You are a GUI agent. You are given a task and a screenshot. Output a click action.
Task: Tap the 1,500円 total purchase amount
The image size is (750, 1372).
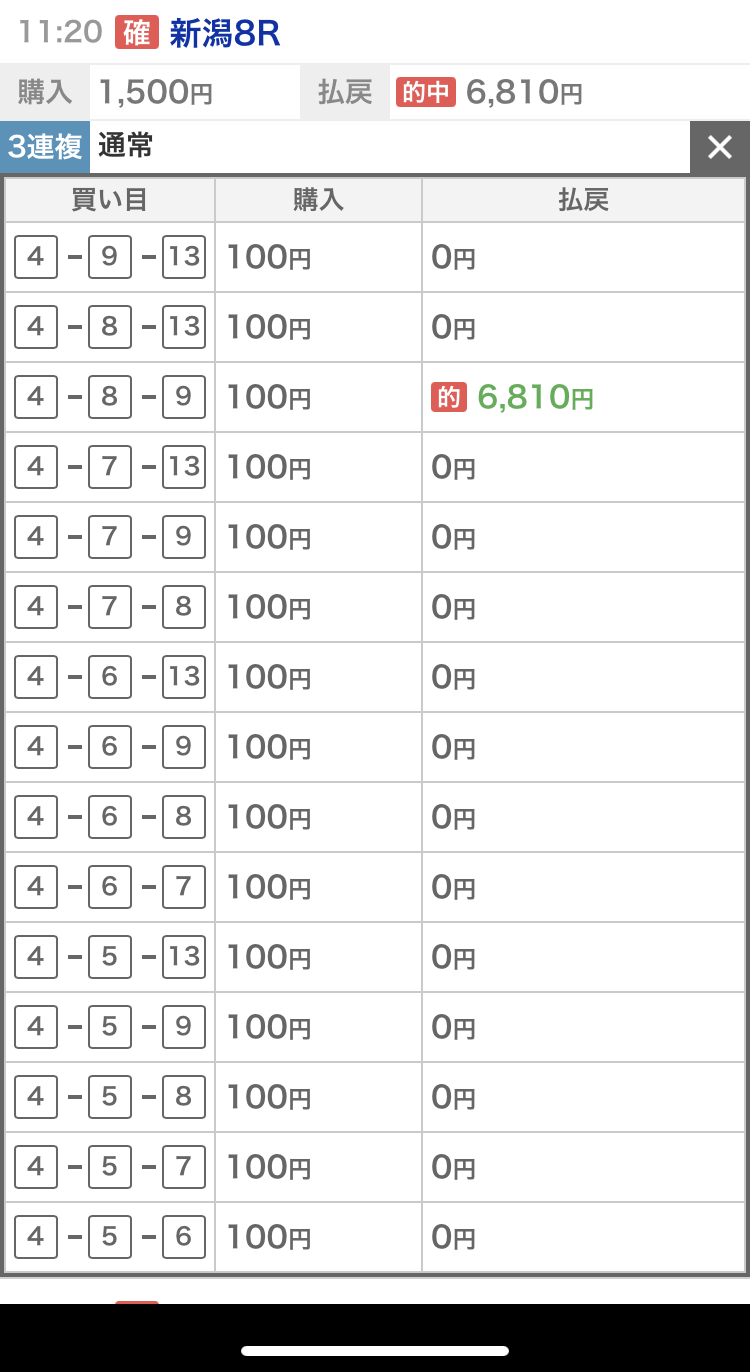pos(155,92)
